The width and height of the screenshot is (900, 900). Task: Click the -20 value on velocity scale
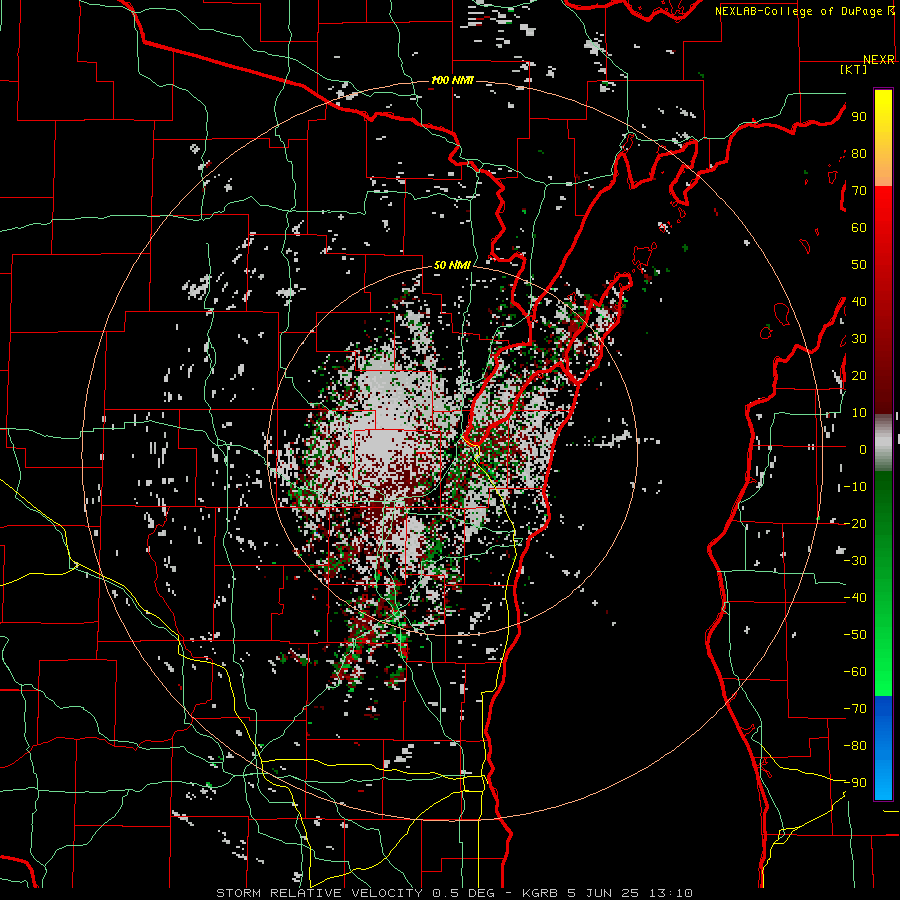(855, 523)
